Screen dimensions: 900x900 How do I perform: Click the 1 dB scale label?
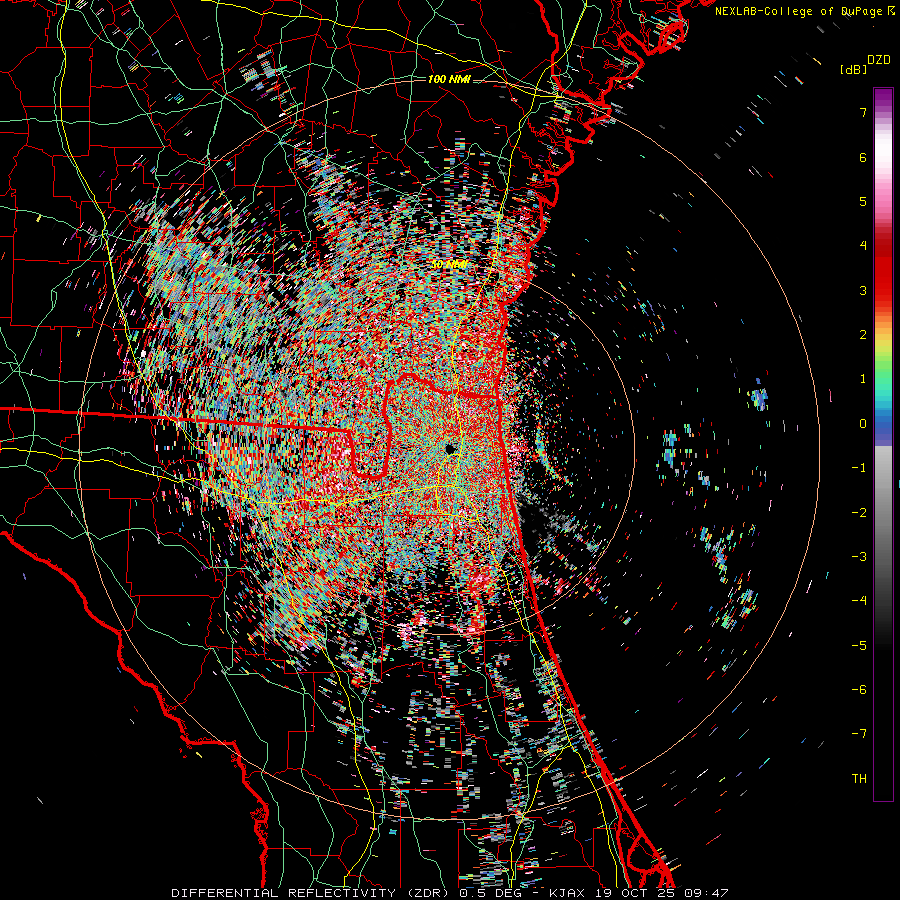863,379
